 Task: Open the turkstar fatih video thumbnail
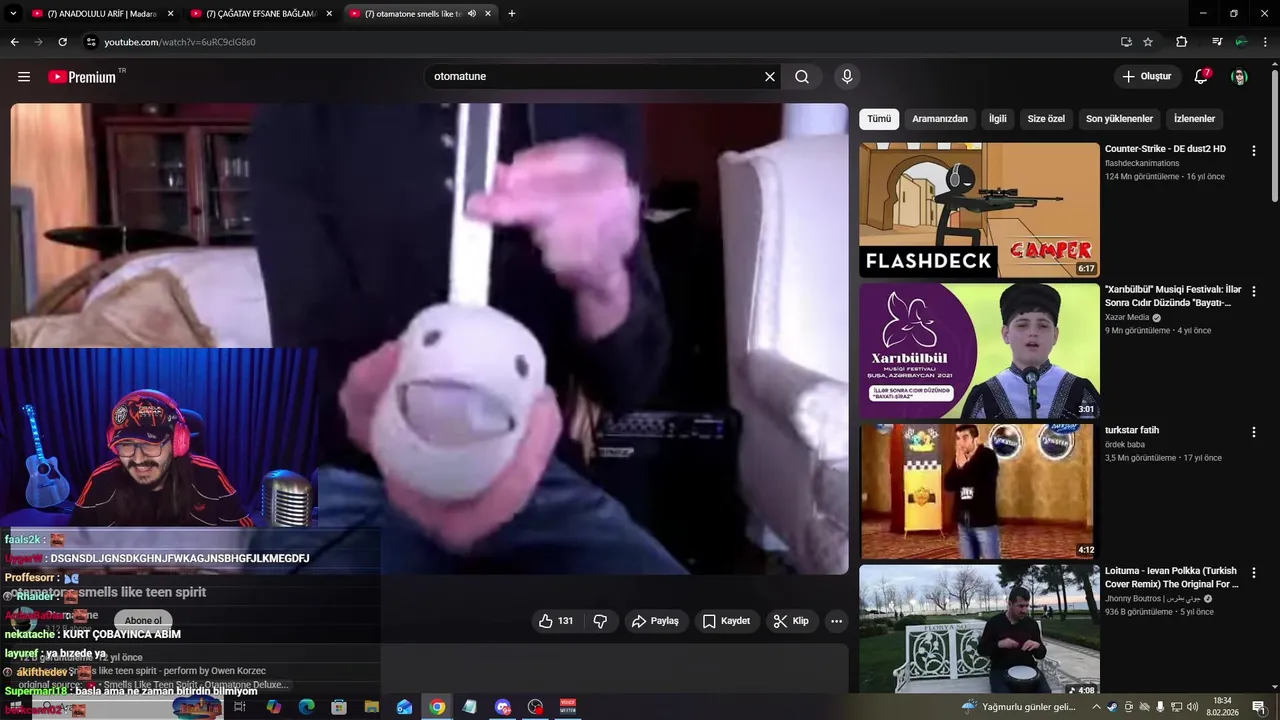(x=979, y=491)
